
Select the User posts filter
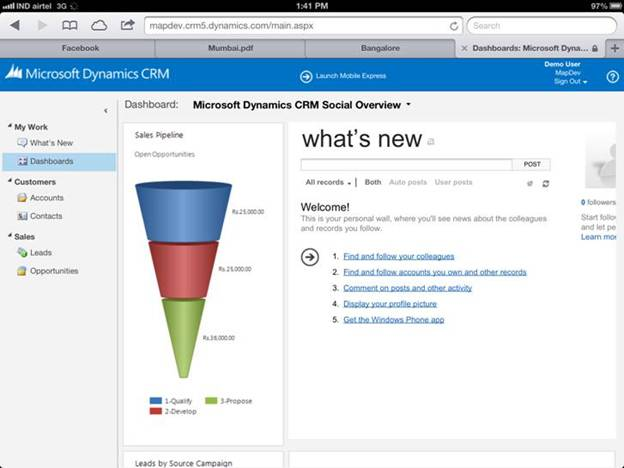coord(453,182)
